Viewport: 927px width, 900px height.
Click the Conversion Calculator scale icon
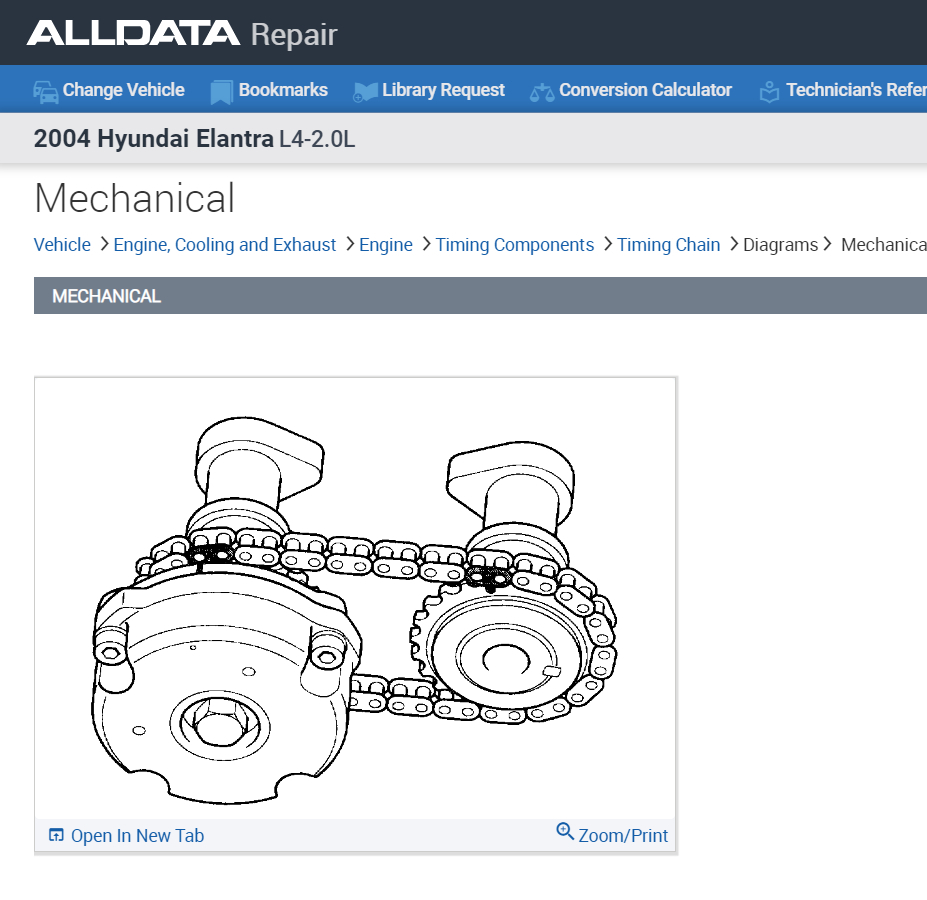[x=542, y=93]
